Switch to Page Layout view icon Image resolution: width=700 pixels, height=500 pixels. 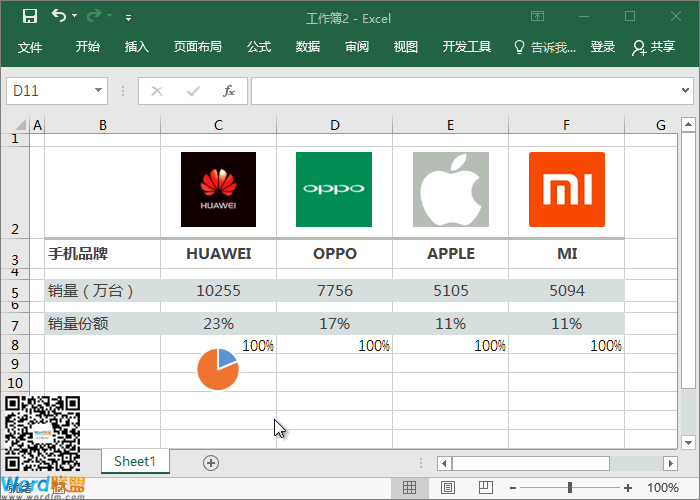[448, 488]
